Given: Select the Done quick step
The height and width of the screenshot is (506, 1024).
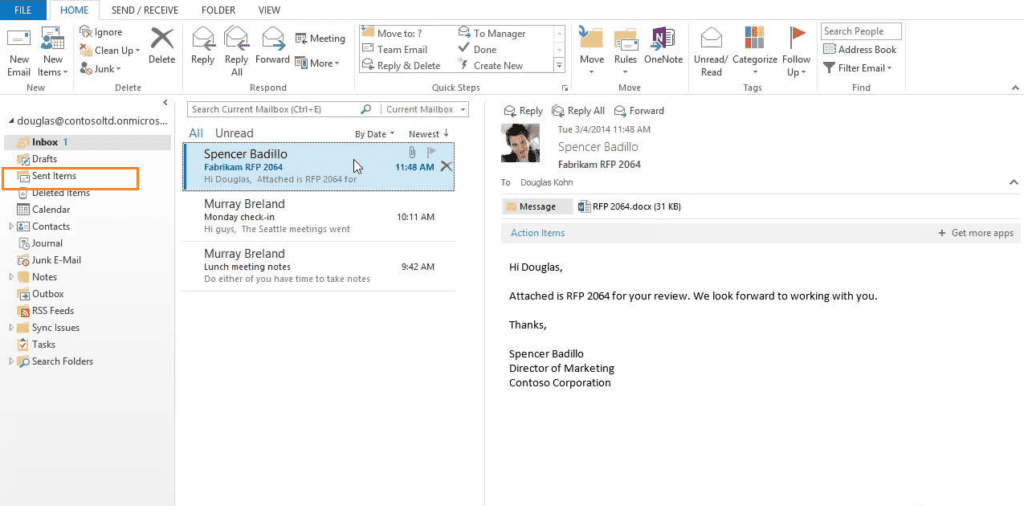Looking at the screenshot, I should [x=477, y=49].
